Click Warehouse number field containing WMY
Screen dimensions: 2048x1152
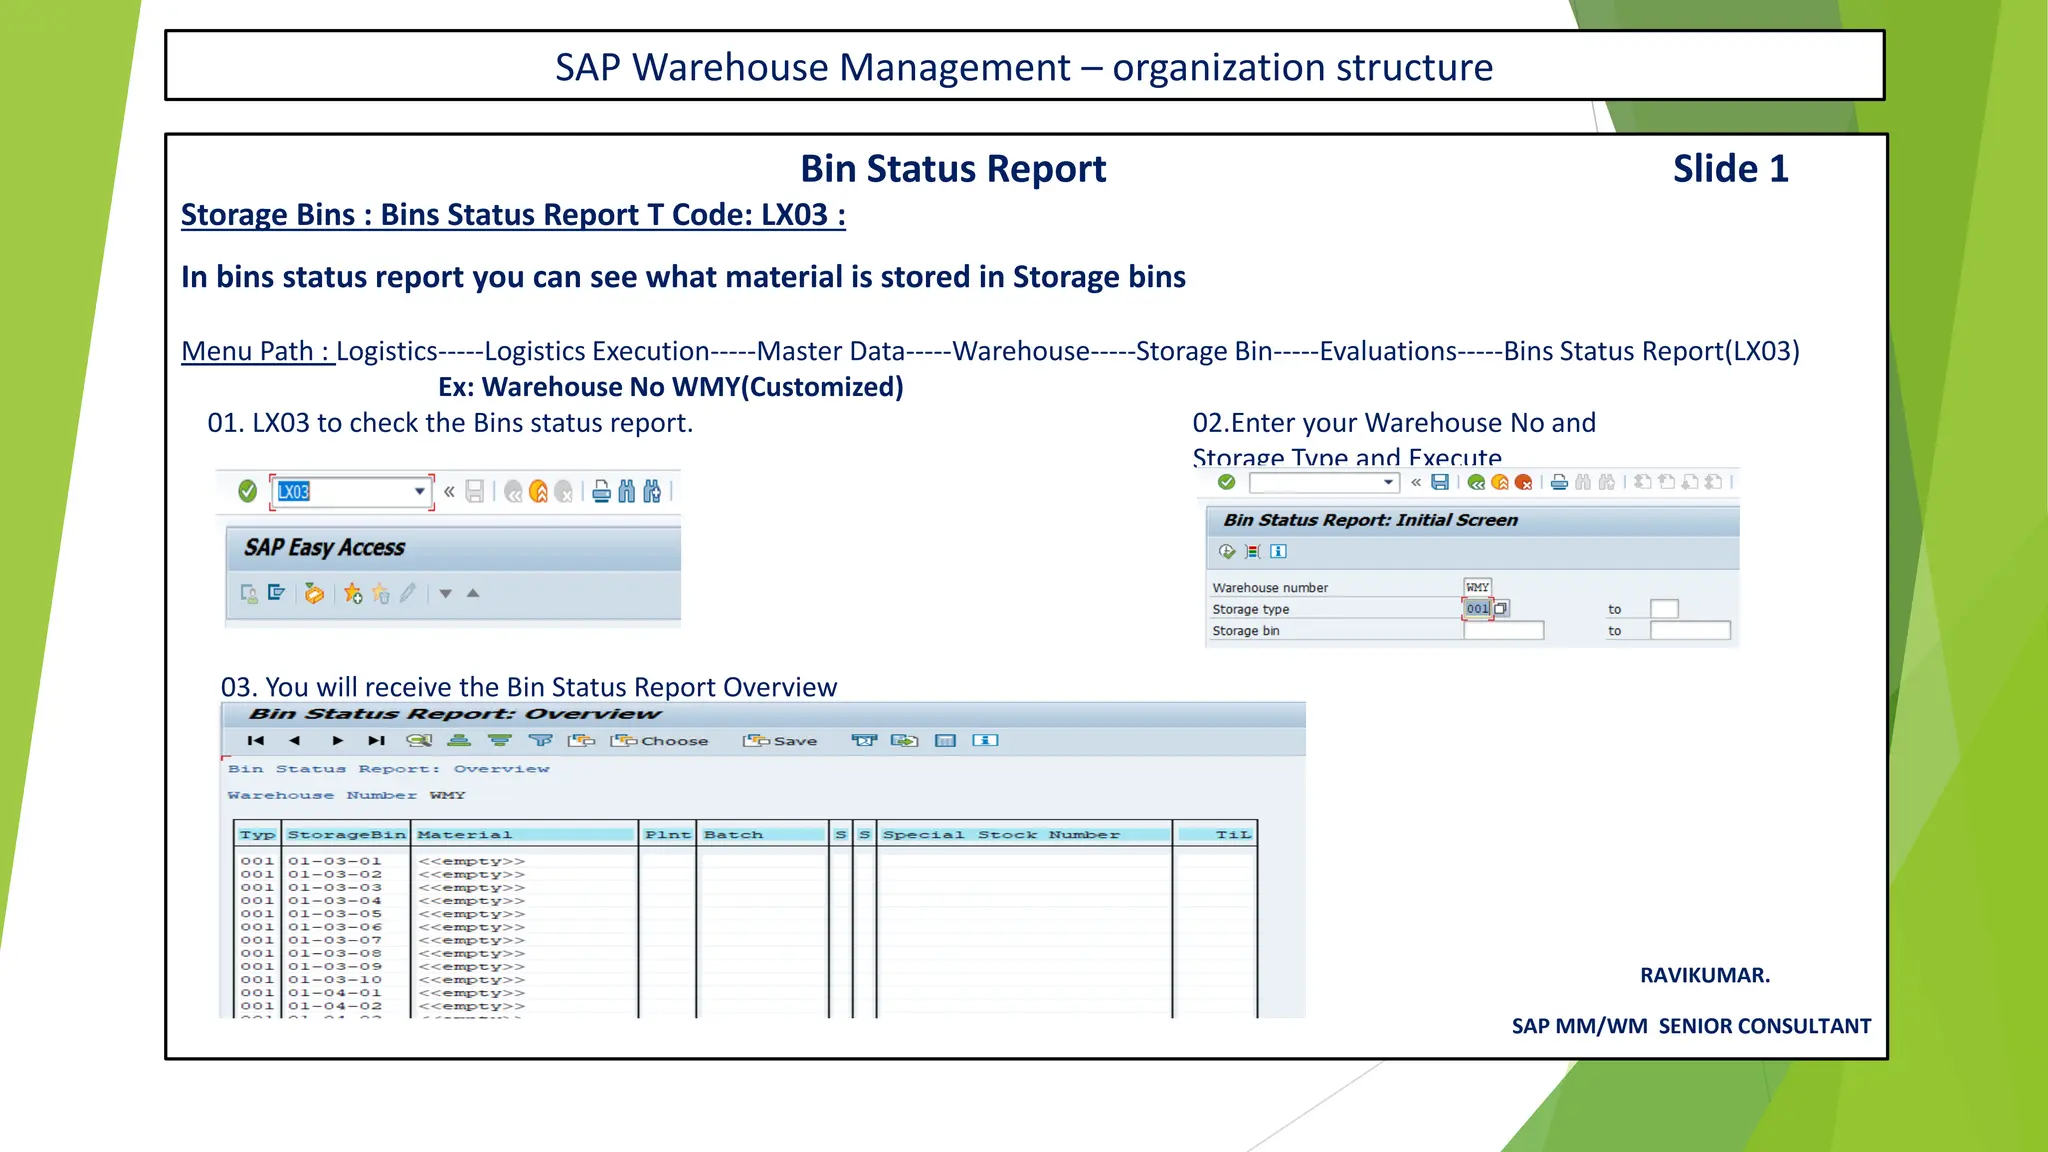coord(1477,587)
